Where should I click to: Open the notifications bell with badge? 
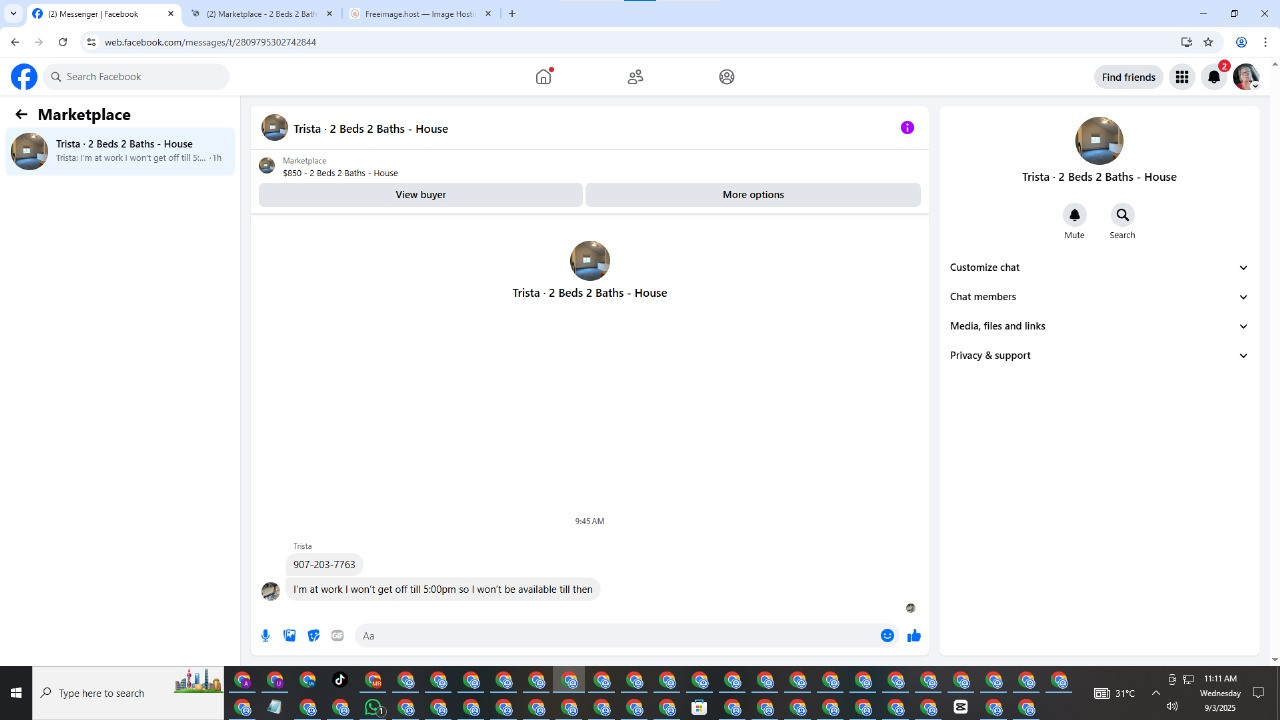click(1214, 77)
